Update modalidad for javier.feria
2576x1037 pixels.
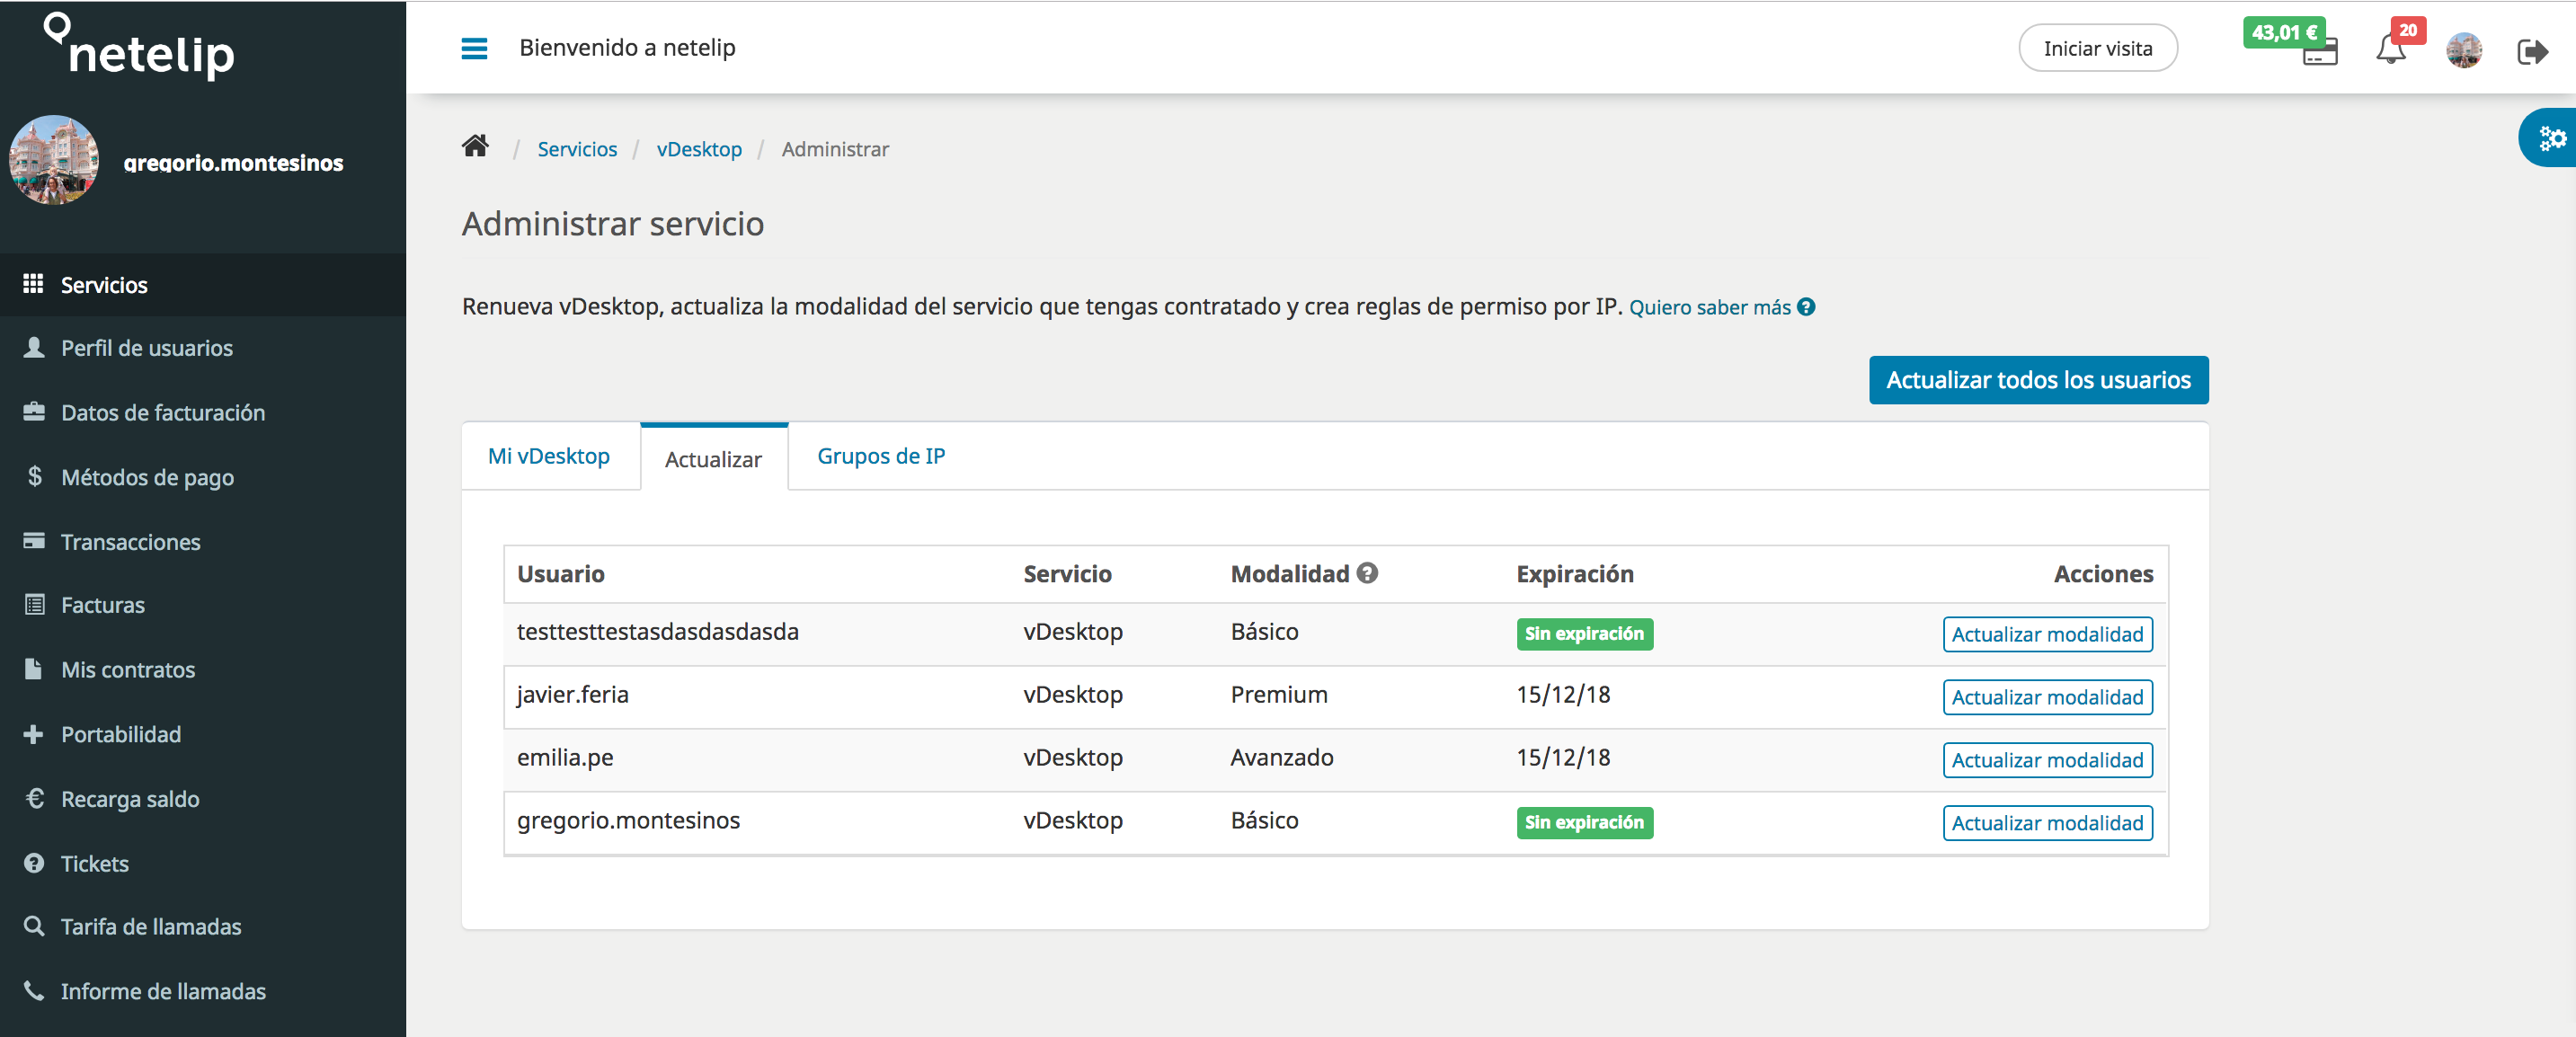2047,697
